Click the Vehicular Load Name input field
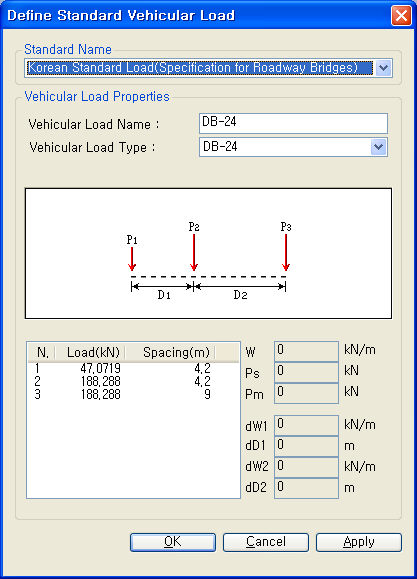Viewport: 417px width, 579px height. click(293, 123)
